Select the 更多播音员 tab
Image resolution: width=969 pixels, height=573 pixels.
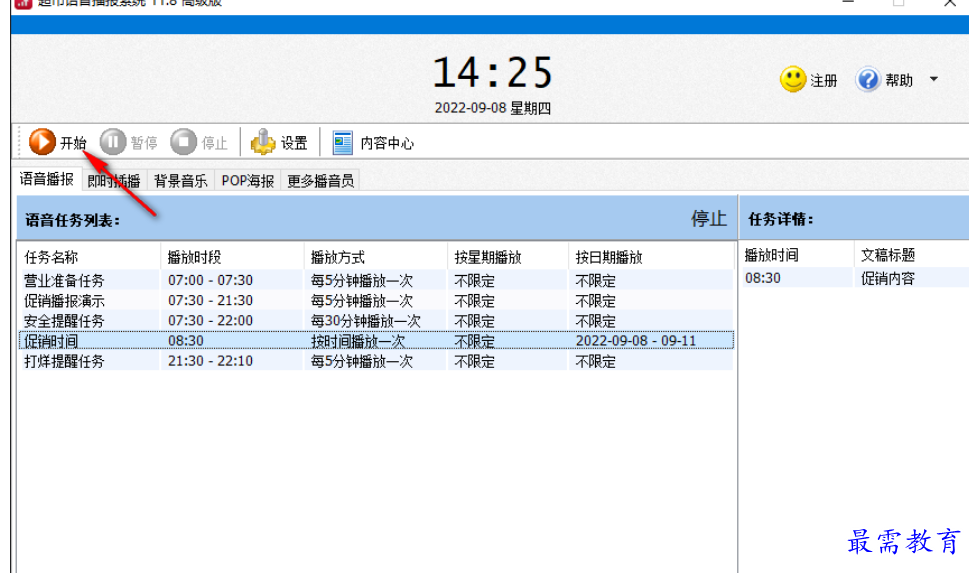click(319, 181)
